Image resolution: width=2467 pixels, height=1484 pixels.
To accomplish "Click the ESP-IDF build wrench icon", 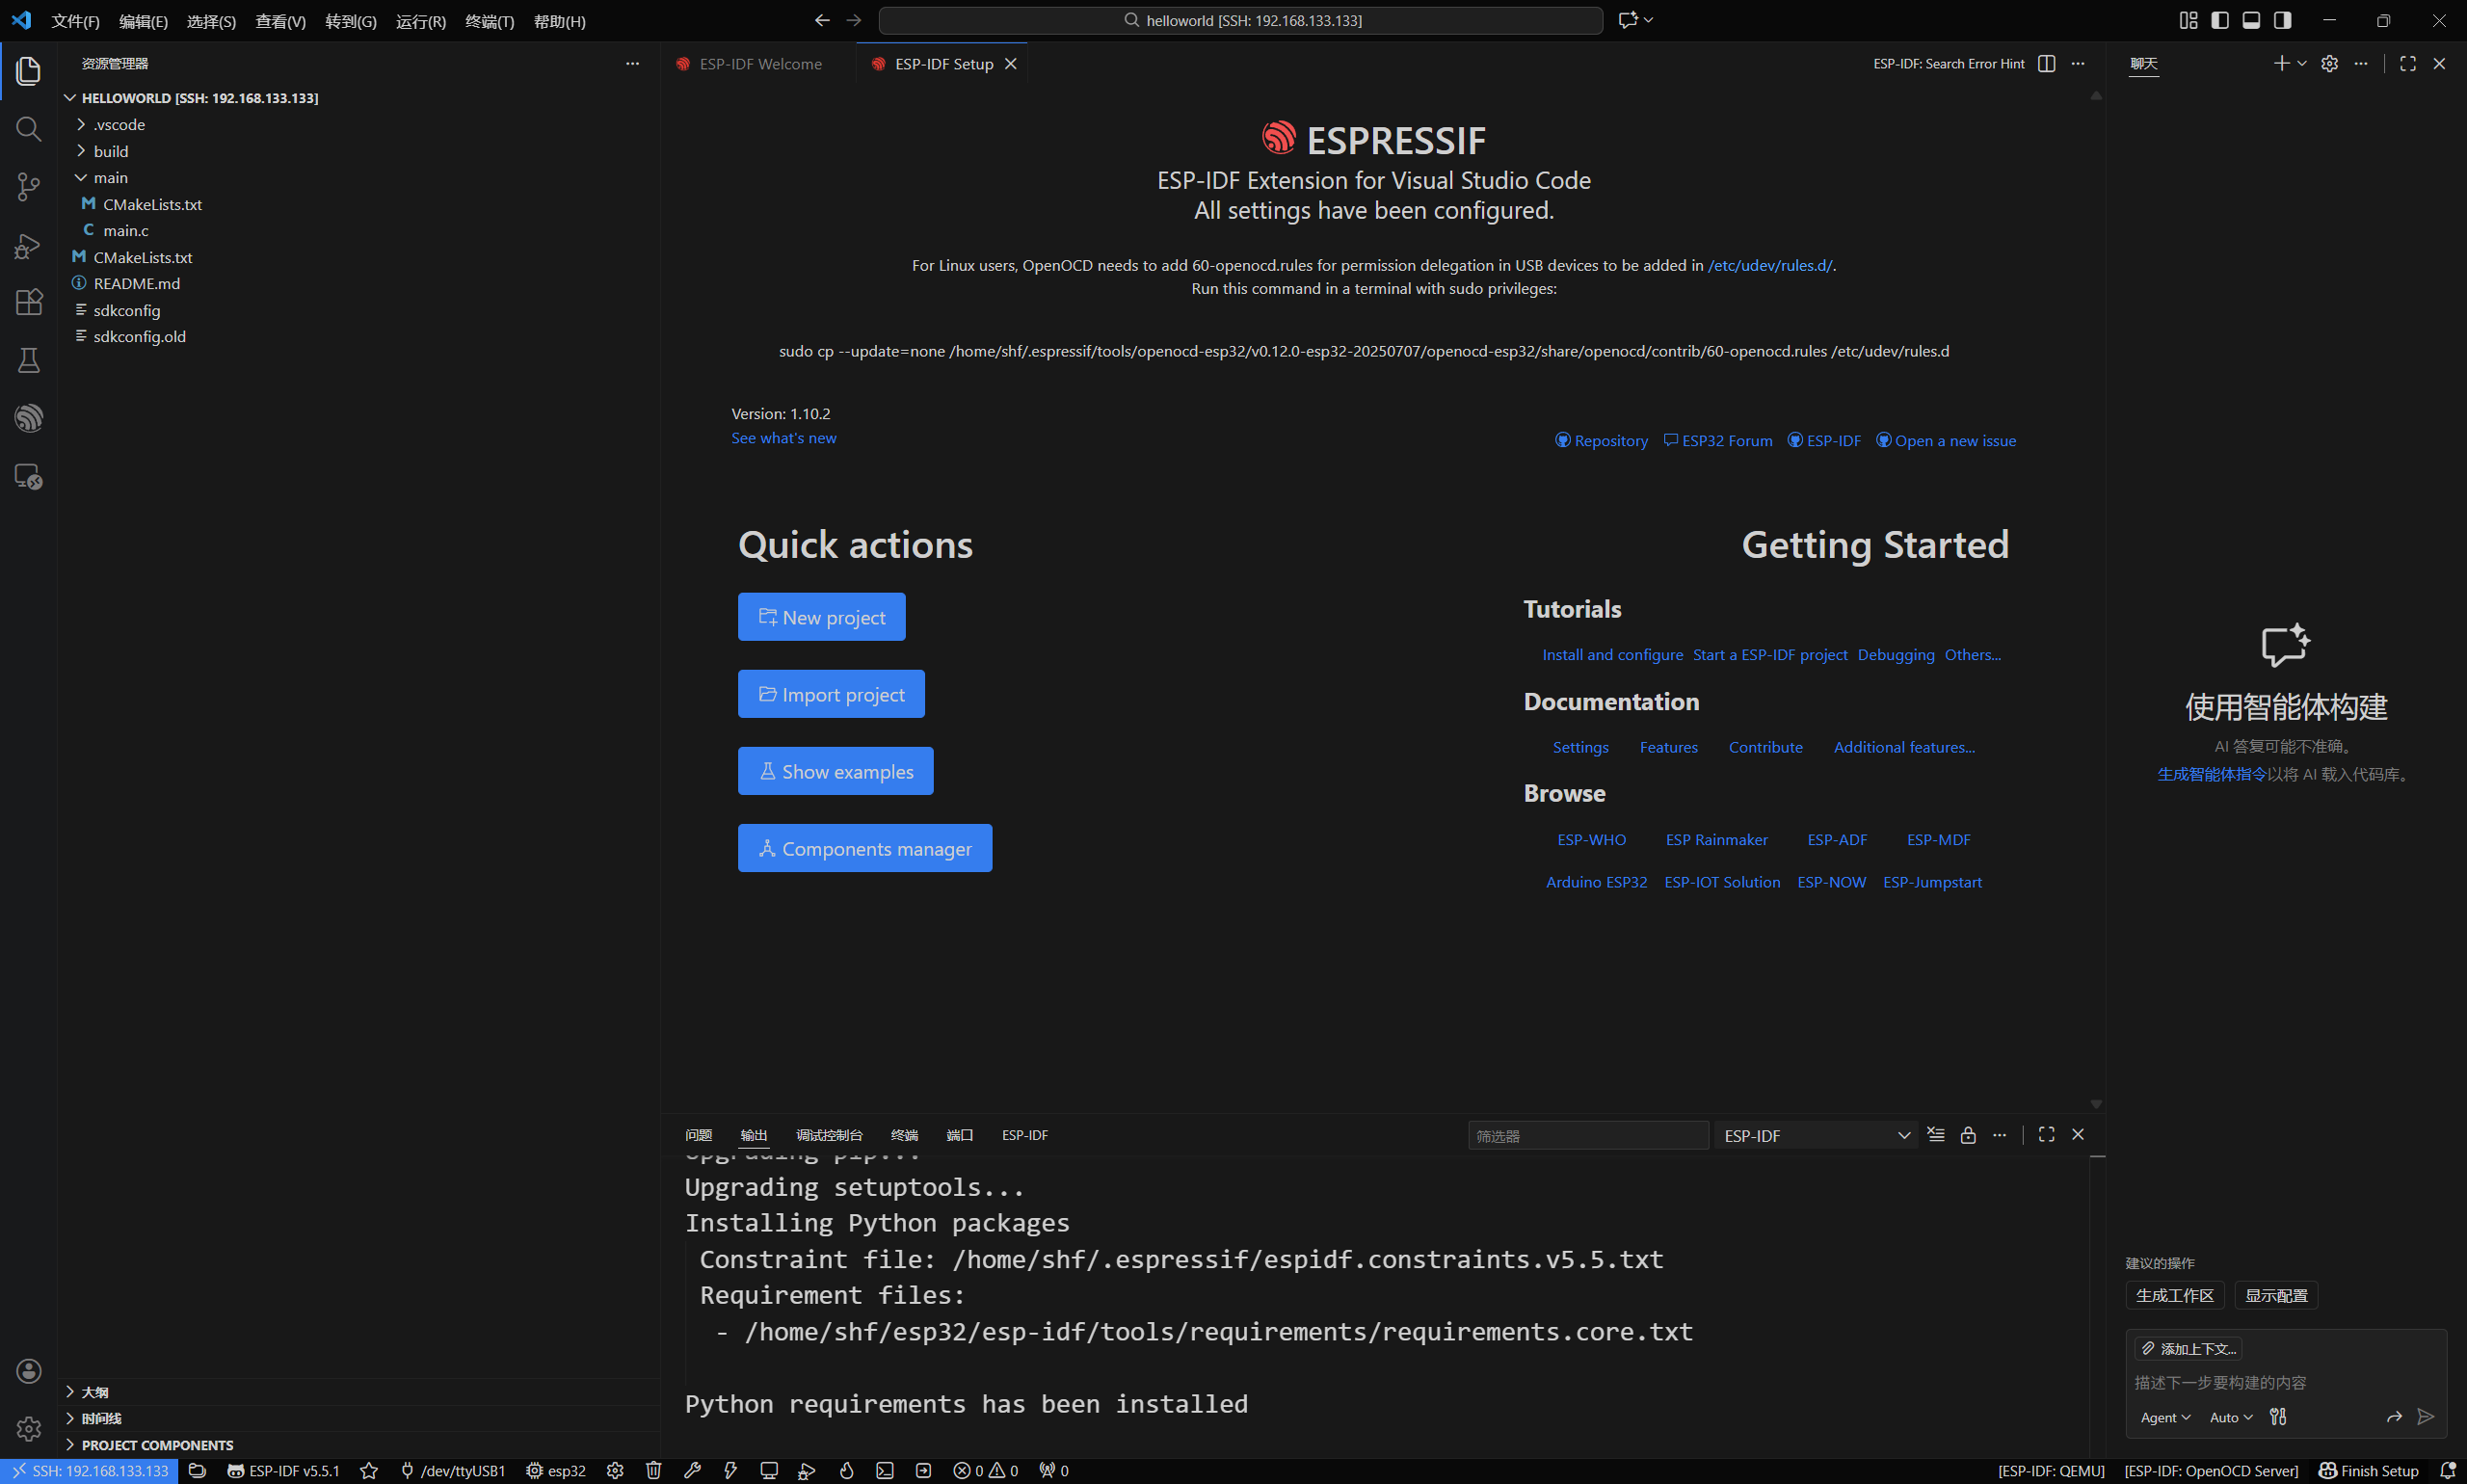I will [692, 1470].
